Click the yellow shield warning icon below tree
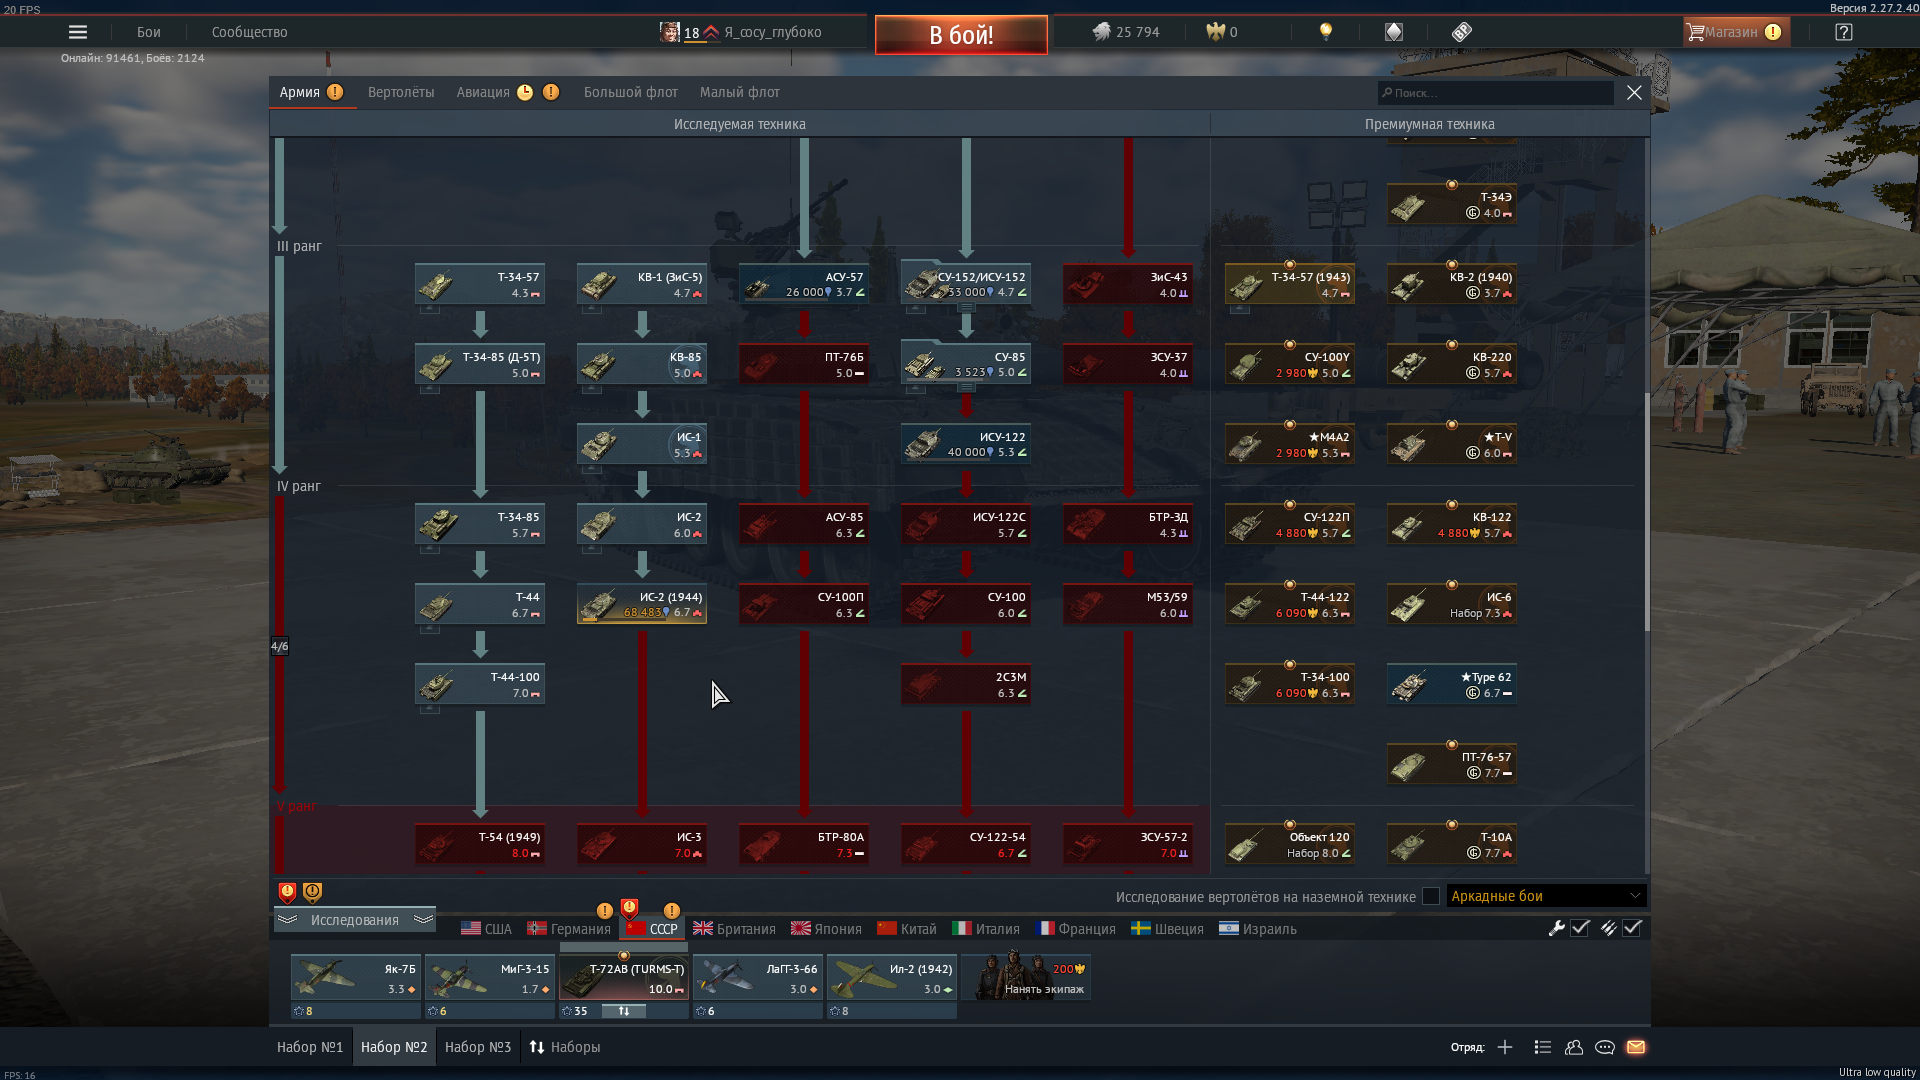The height and width of the screenshot is (1080, 1920). 312,891
